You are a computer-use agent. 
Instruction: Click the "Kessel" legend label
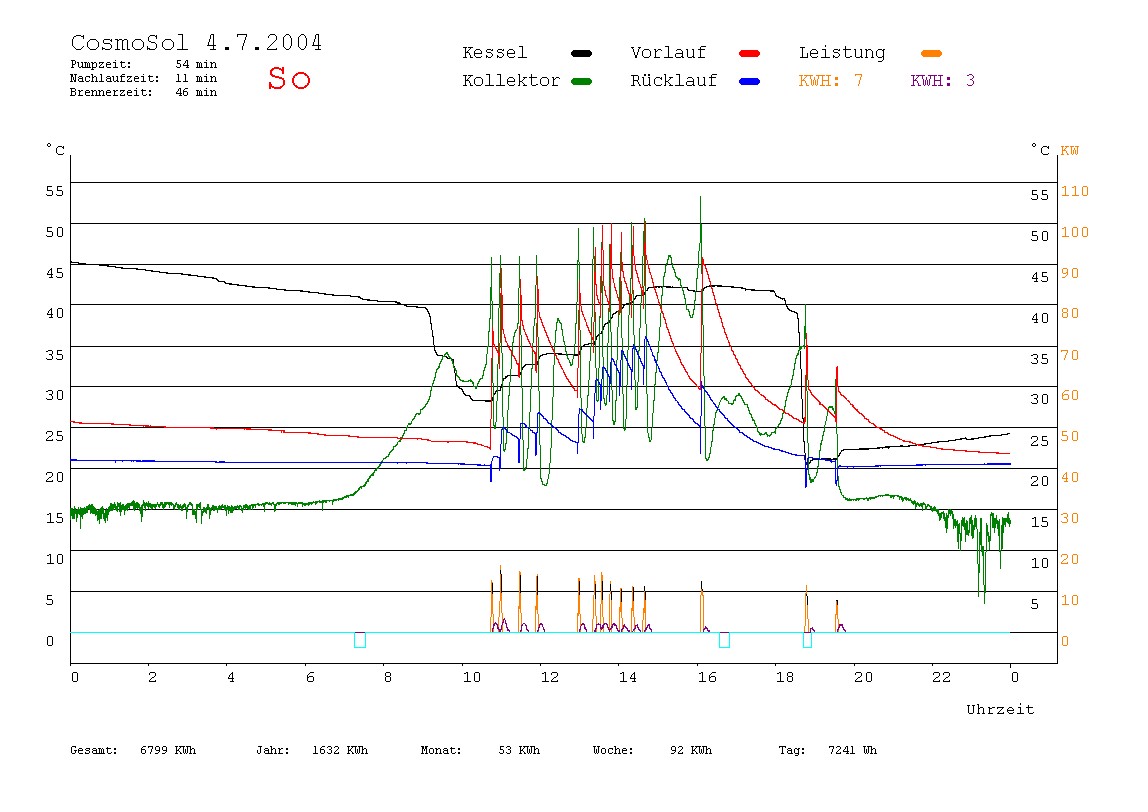tap(494, 53)
